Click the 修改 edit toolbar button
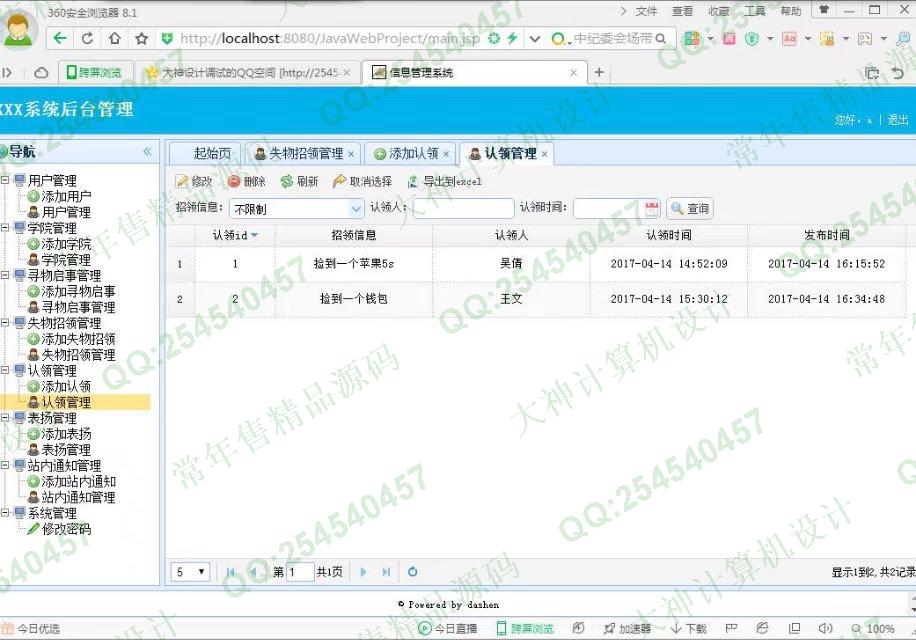 pyautogui.click(x=195, y=182)
